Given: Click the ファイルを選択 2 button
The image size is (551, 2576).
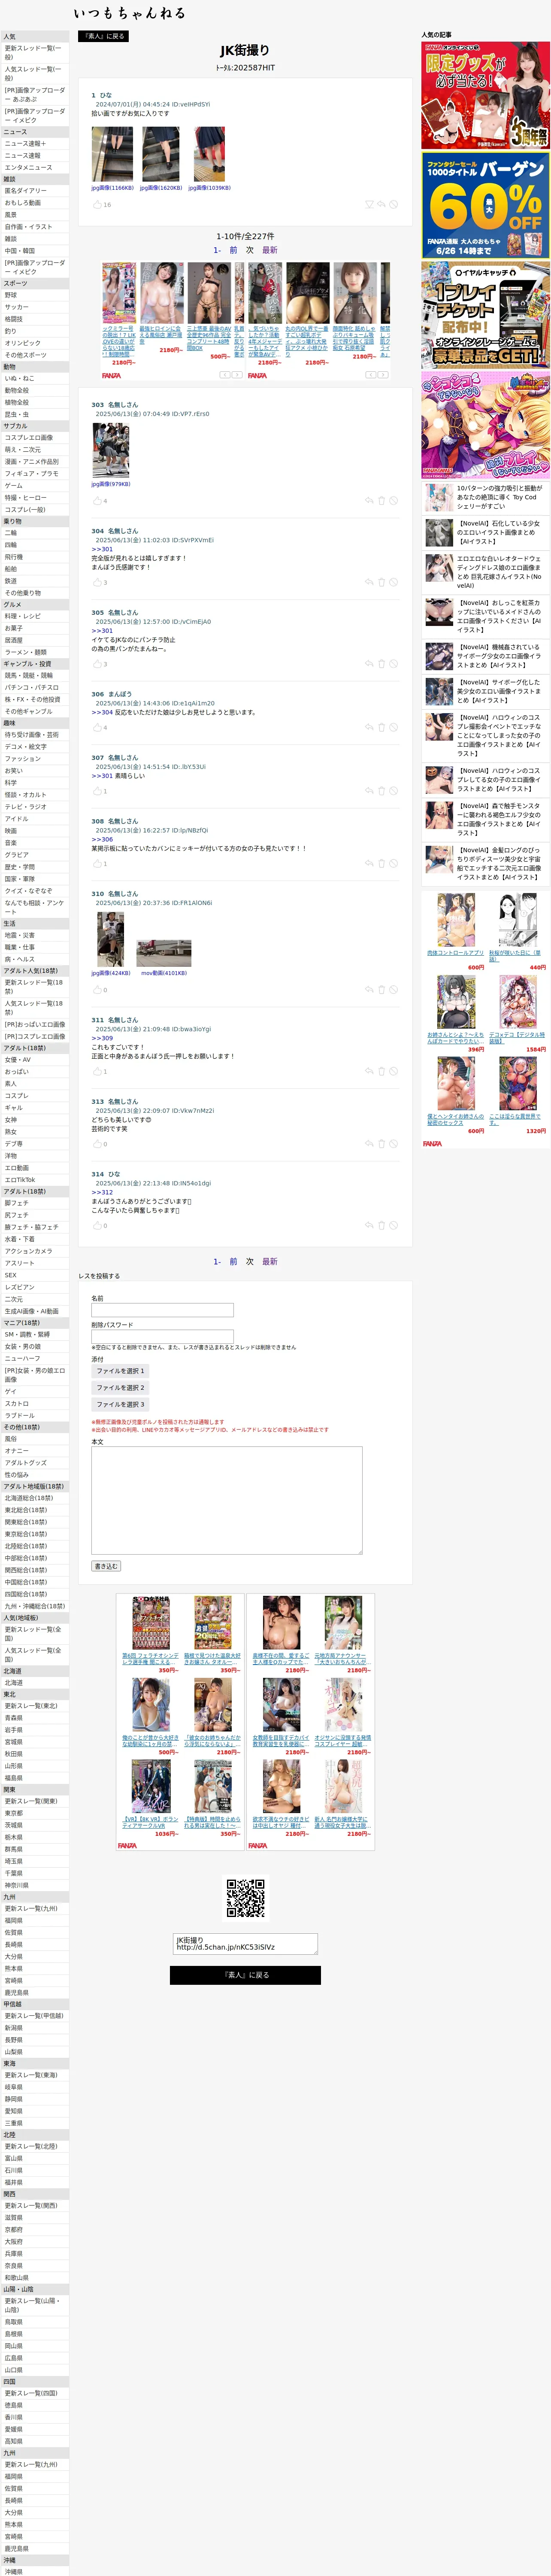Looking at the screenshot, I should [x=120, y=1387].
